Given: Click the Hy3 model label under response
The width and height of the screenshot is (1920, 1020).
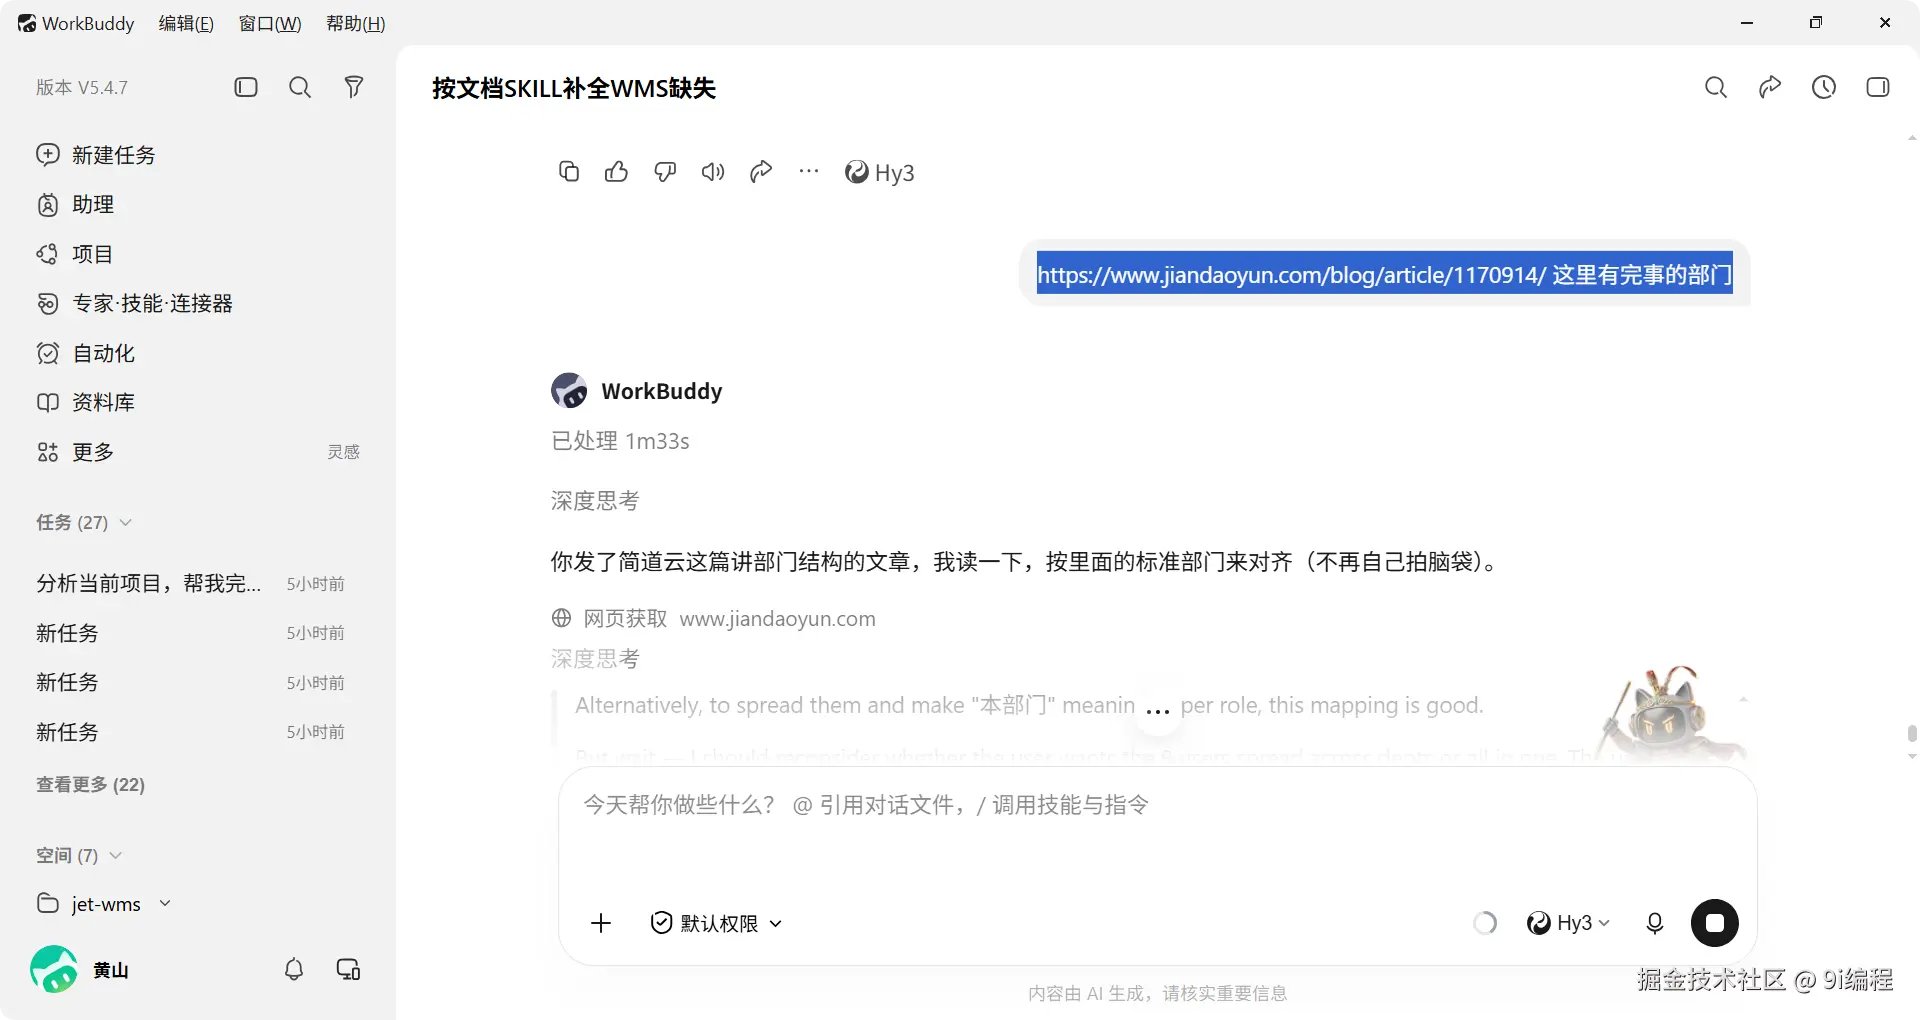Looking at the screenshot, I should point(880,172).
